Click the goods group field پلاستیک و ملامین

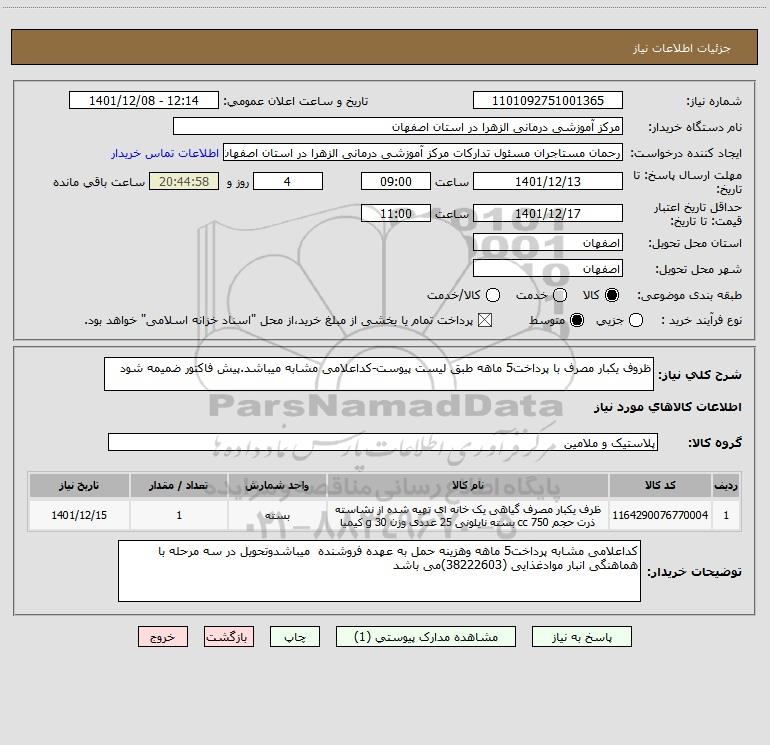pos(383,442)
